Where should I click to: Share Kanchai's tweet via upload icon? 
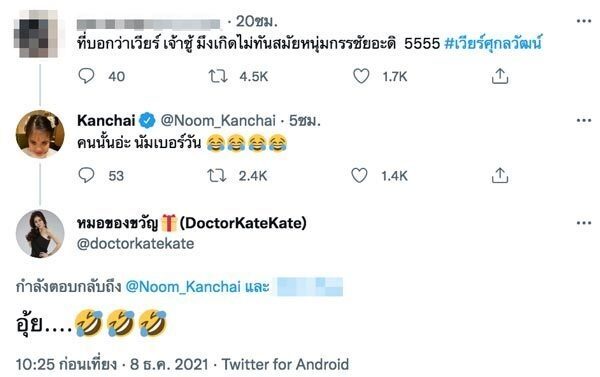pyautogui.click(x=500, y=175)
